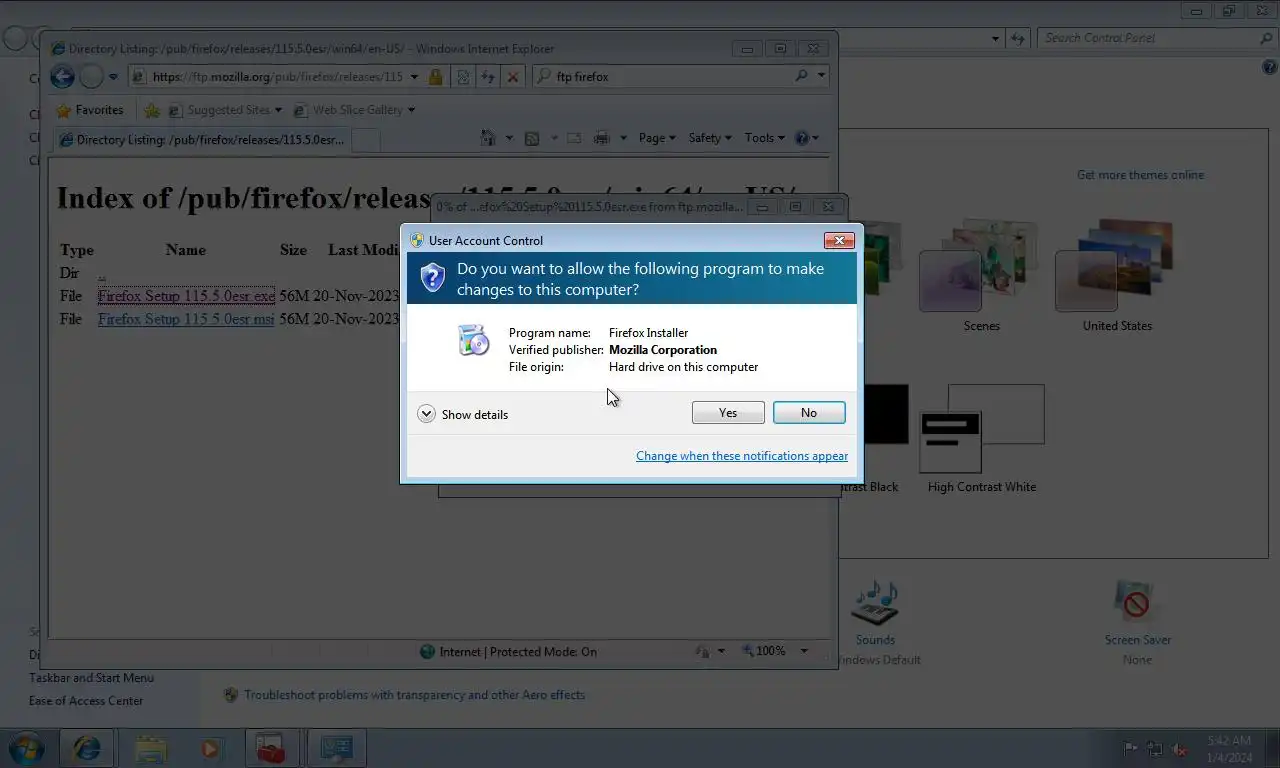The image size is (1280, 768).
Task: Click the Home icon in the IE command bar
Action: 488,138
